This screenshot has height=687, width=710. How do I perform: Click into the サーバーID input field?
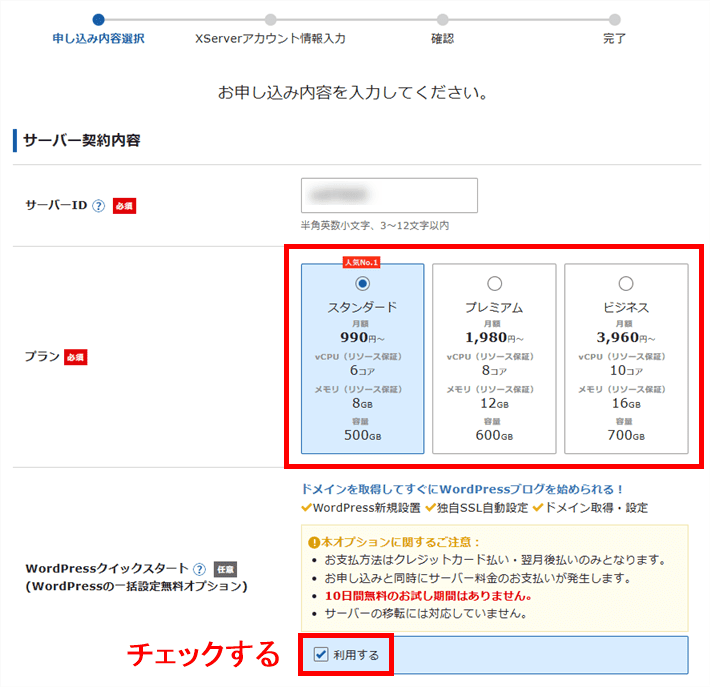[x=388, y=196]
